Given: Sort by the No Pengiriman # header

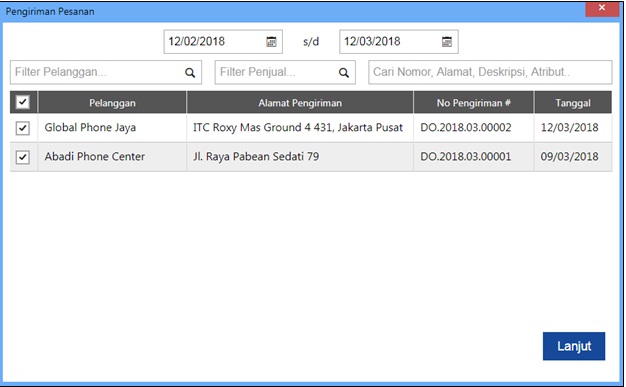Looking at the screenshot, I should pos(473,103).
